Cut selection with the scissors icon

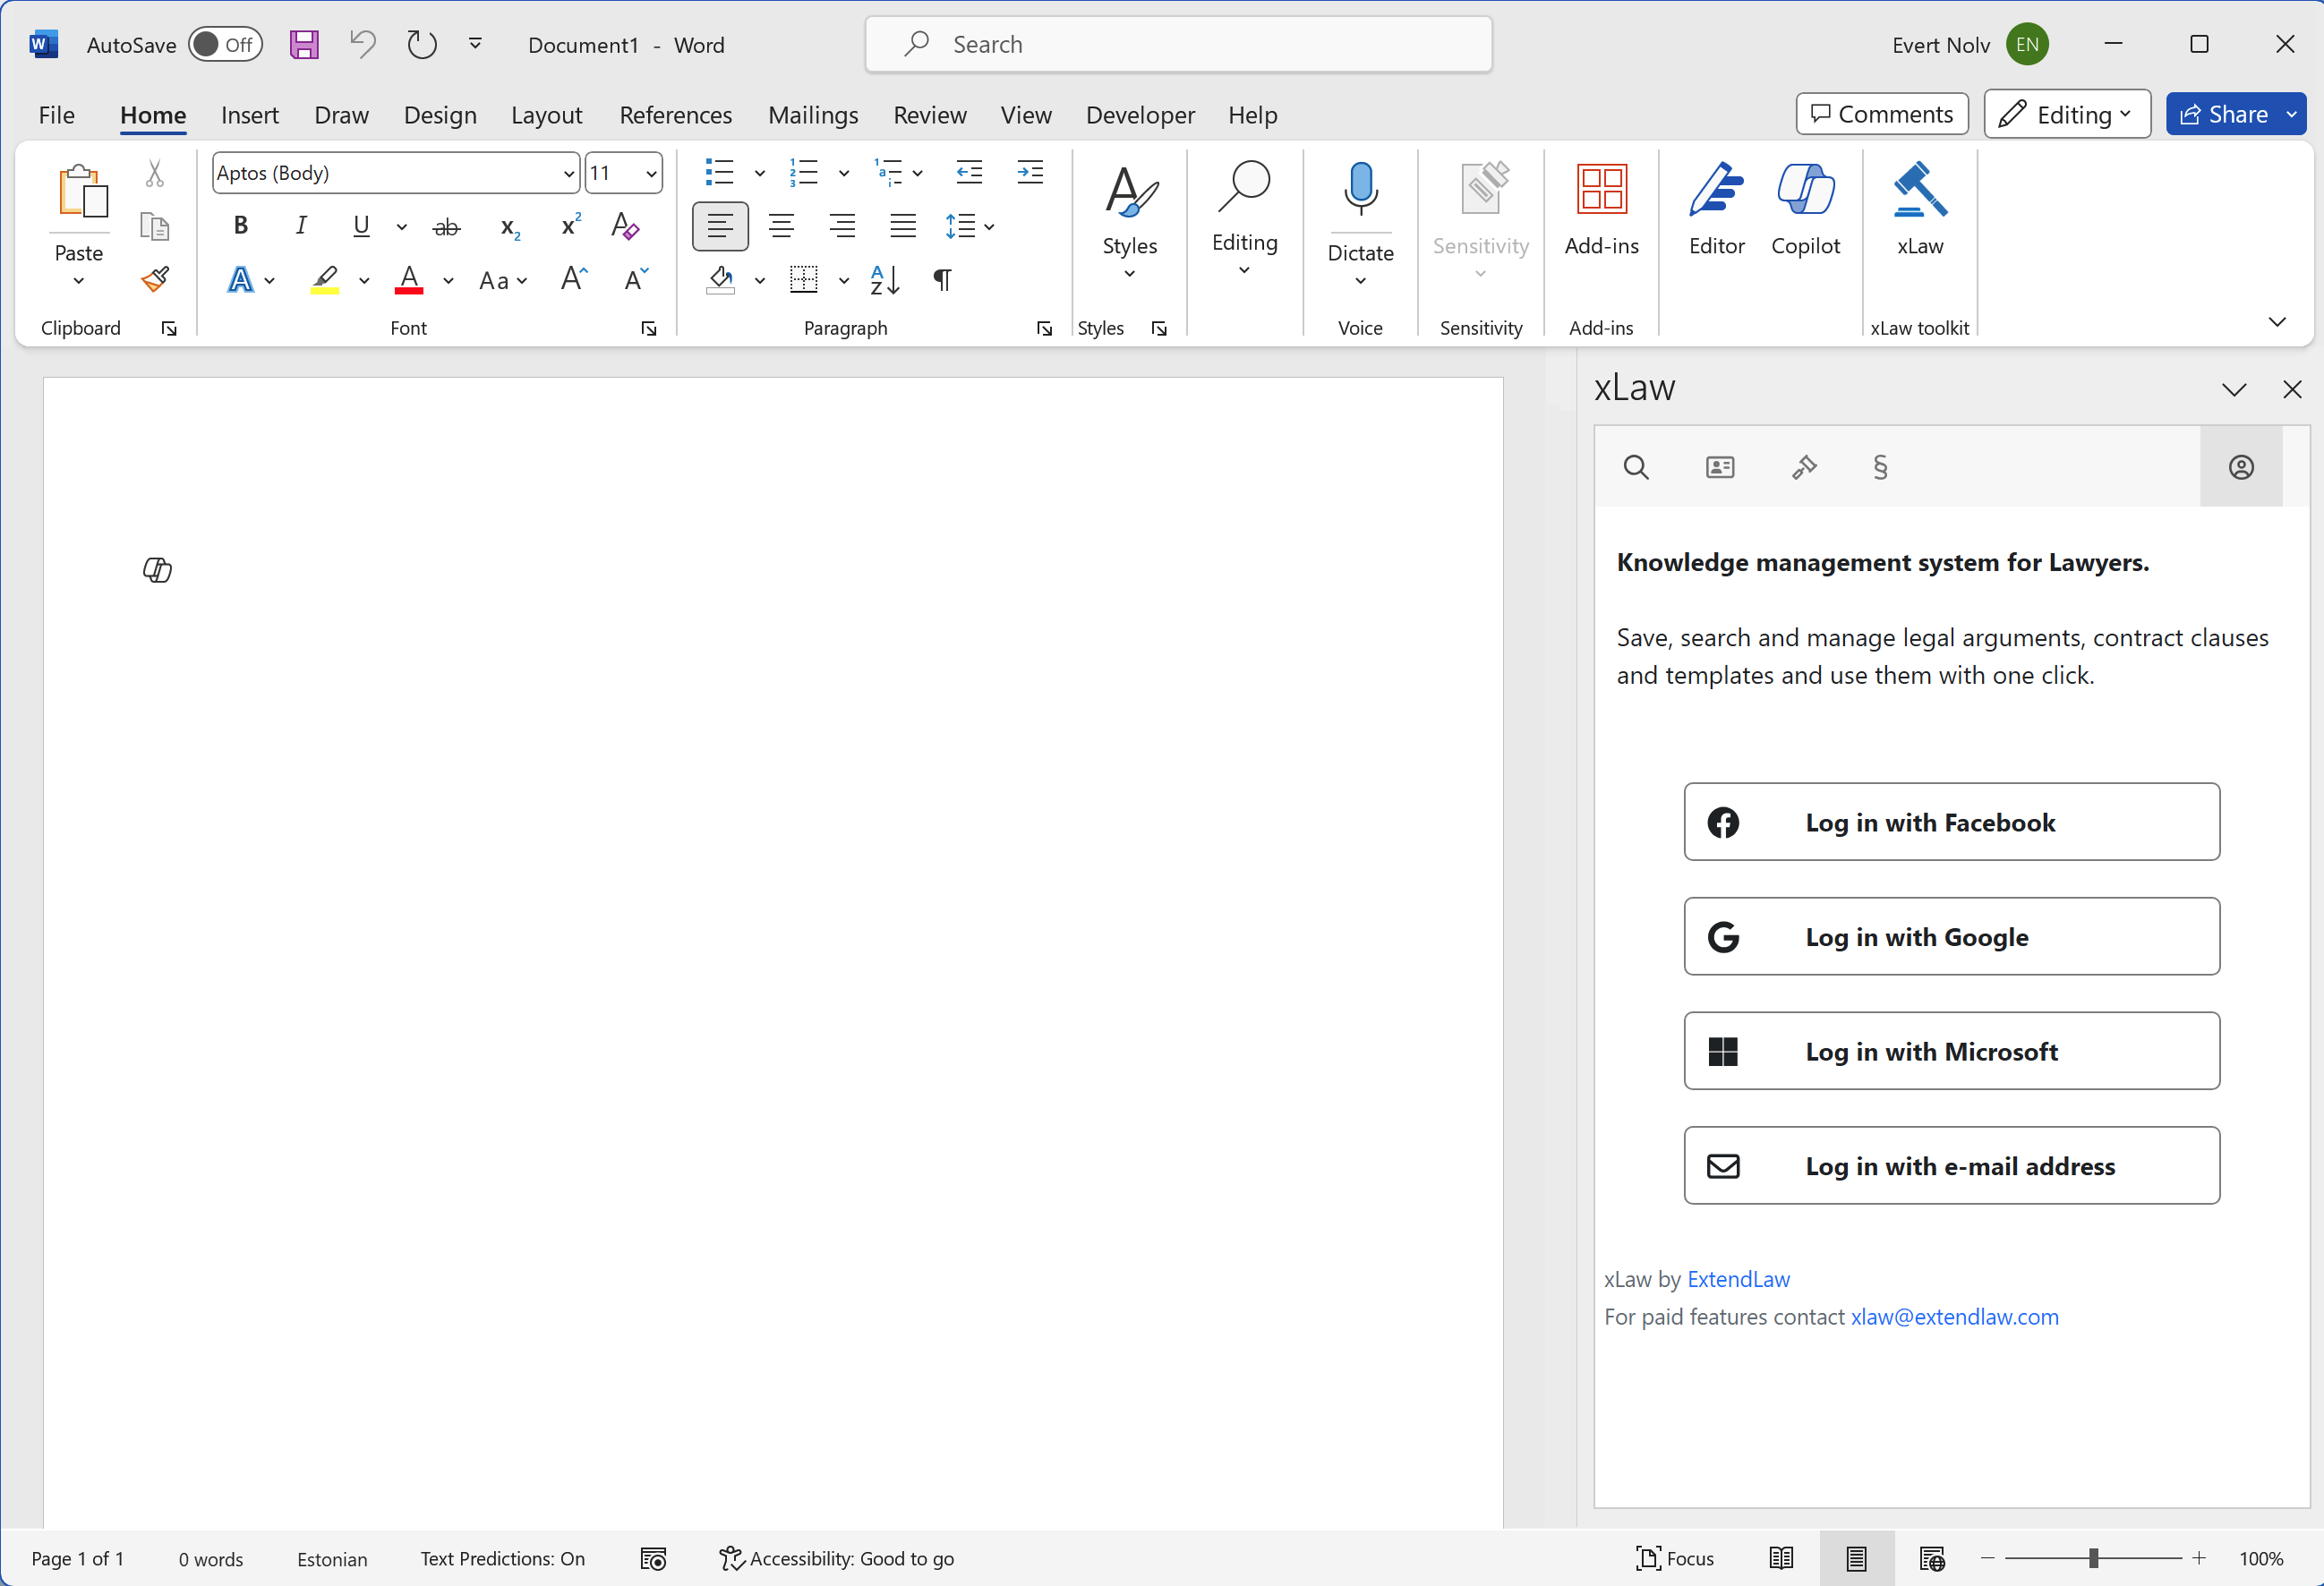156,172
